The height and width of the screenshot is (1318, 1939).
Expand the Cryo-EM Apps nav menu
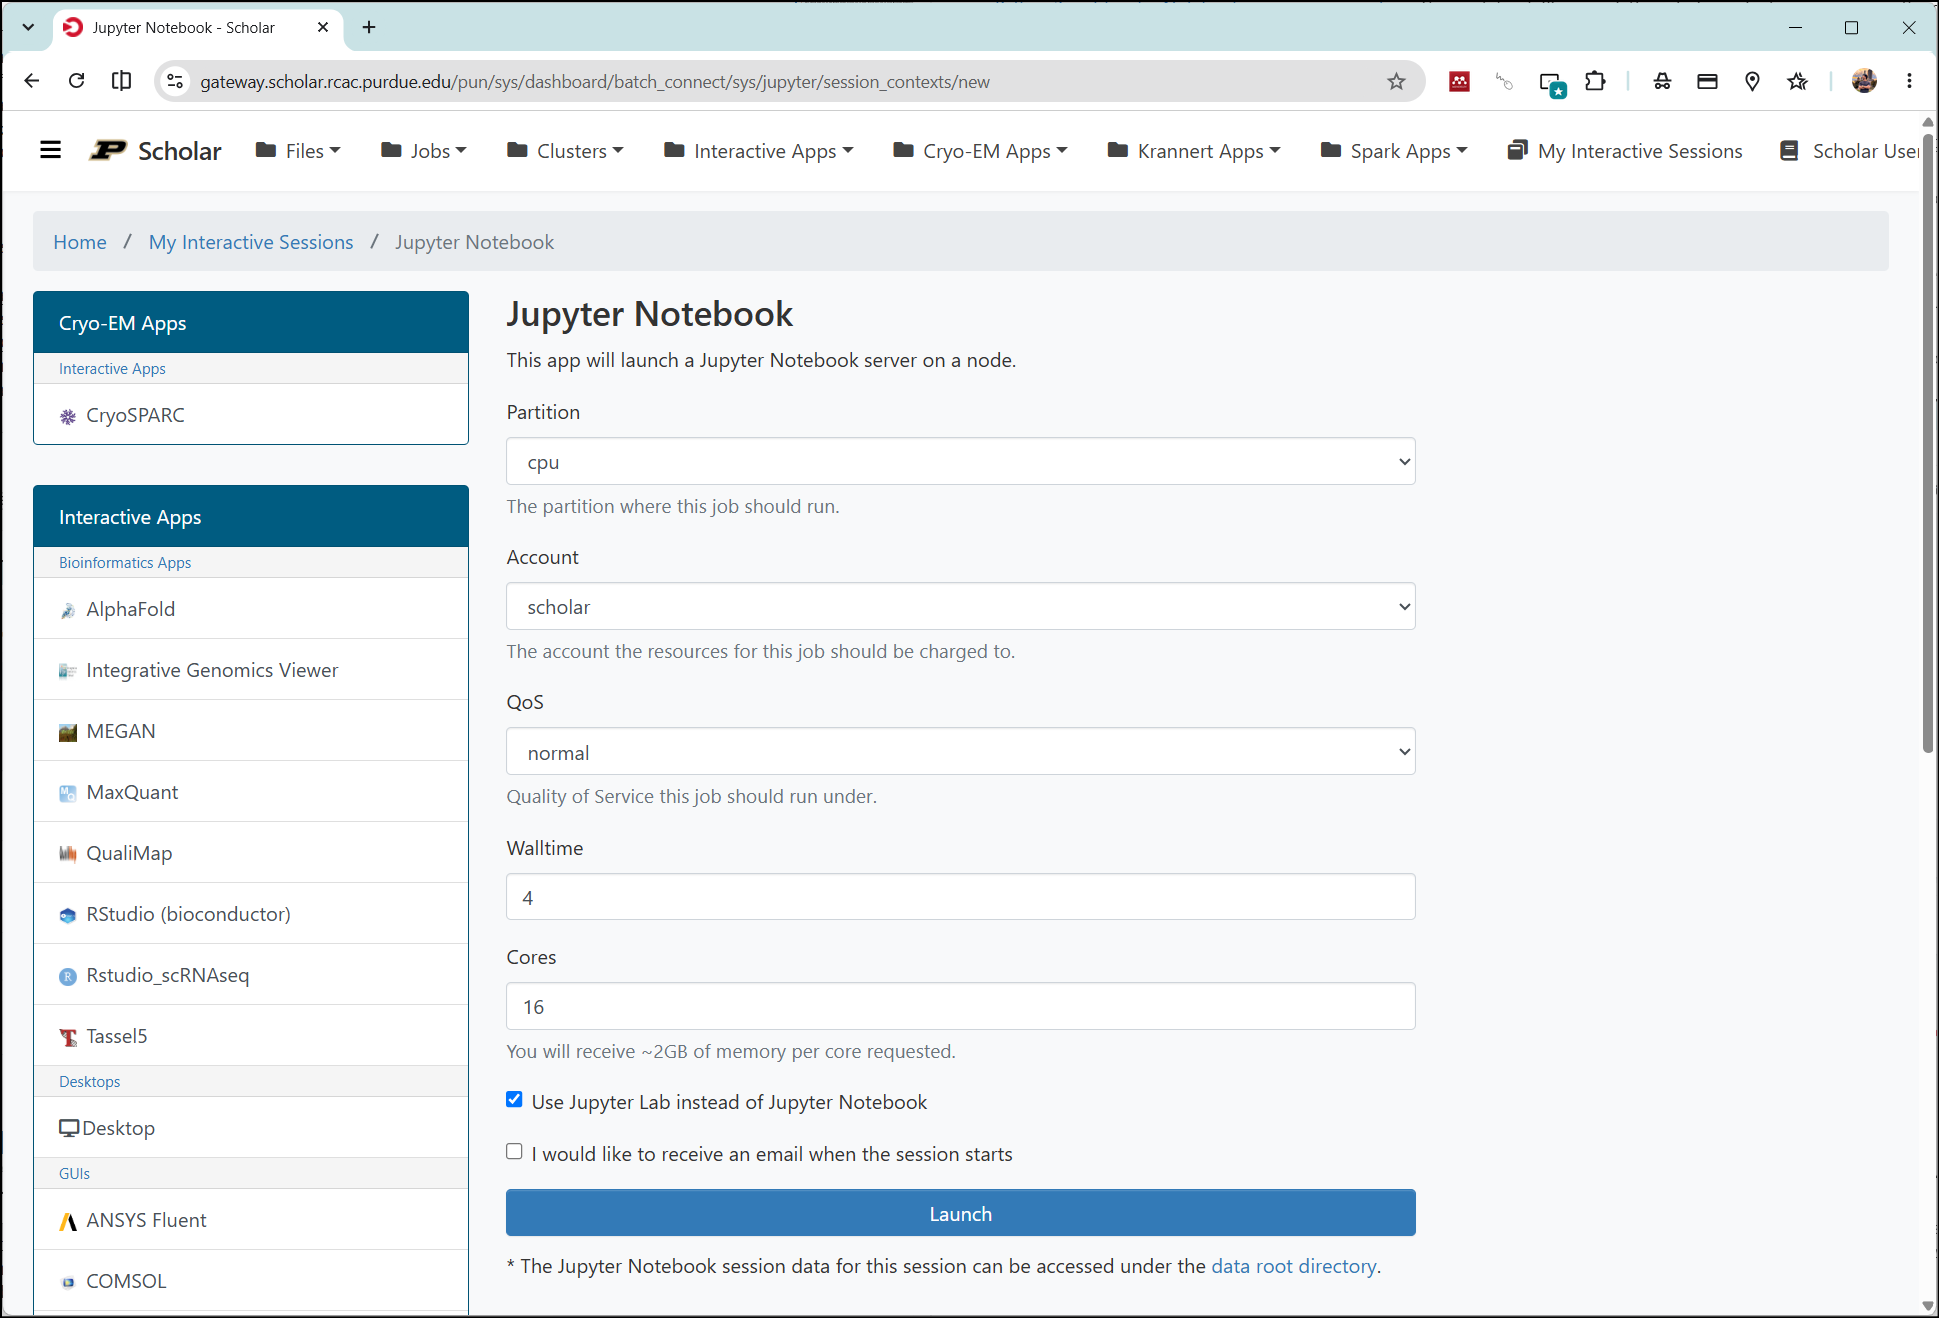tap(980, 150)
